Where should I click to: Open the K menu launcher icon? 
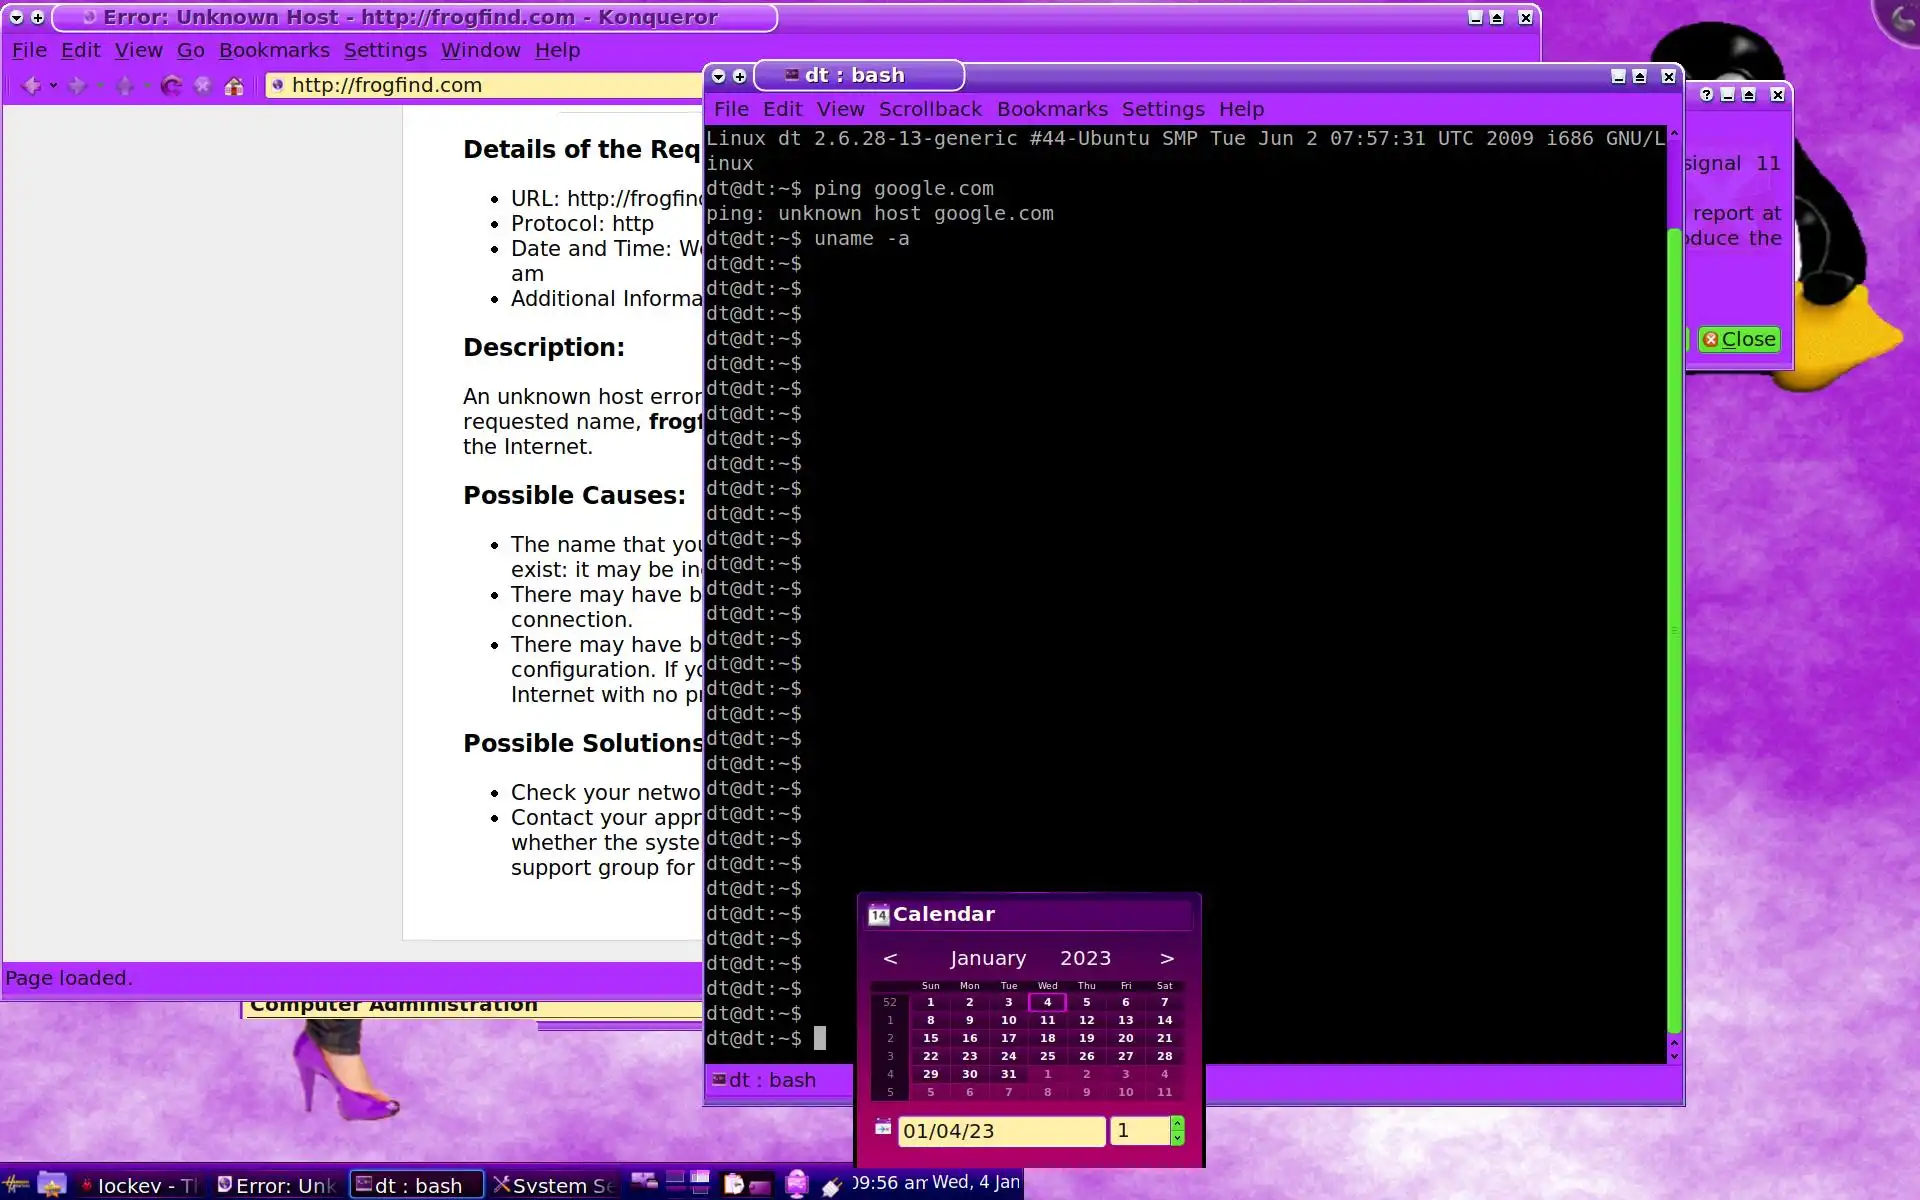[x=17, y=1185]
